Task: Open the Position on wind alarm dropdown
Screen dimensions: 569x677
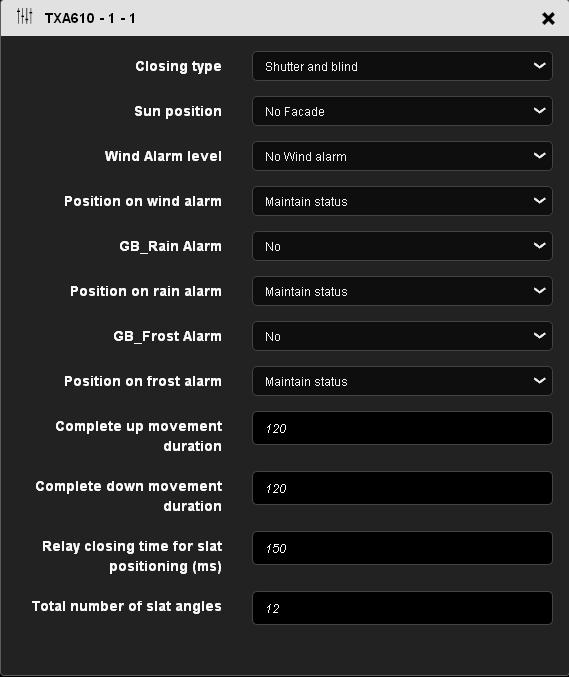Action: coord(402,201)
